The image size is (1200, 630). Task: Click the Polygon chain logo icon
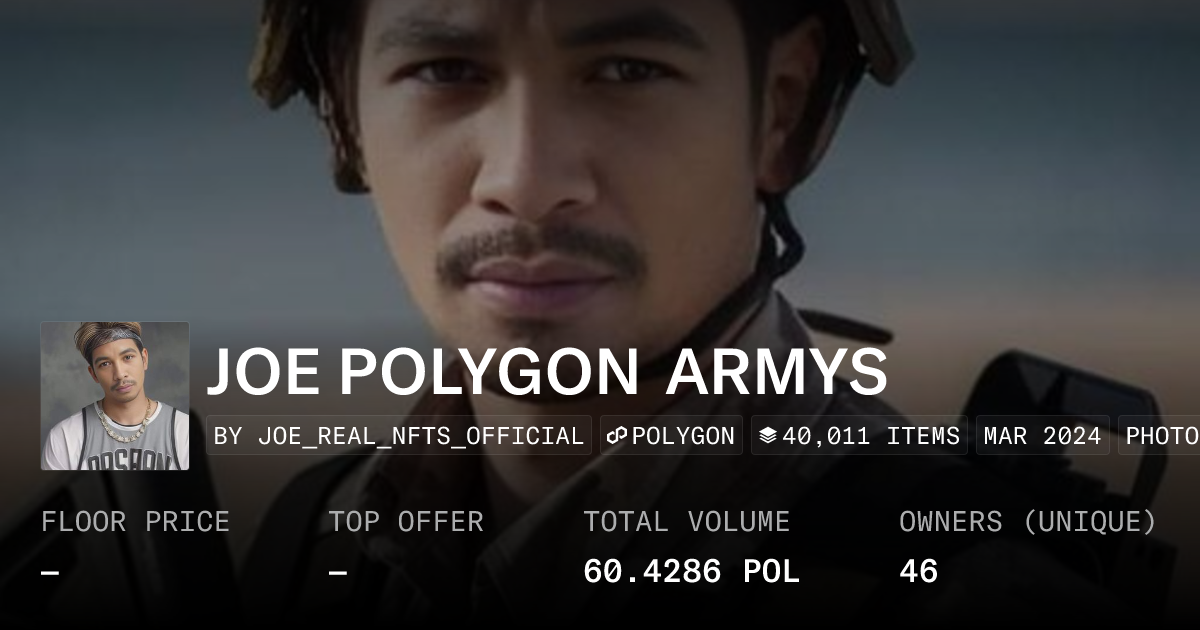tap(617, 436)
